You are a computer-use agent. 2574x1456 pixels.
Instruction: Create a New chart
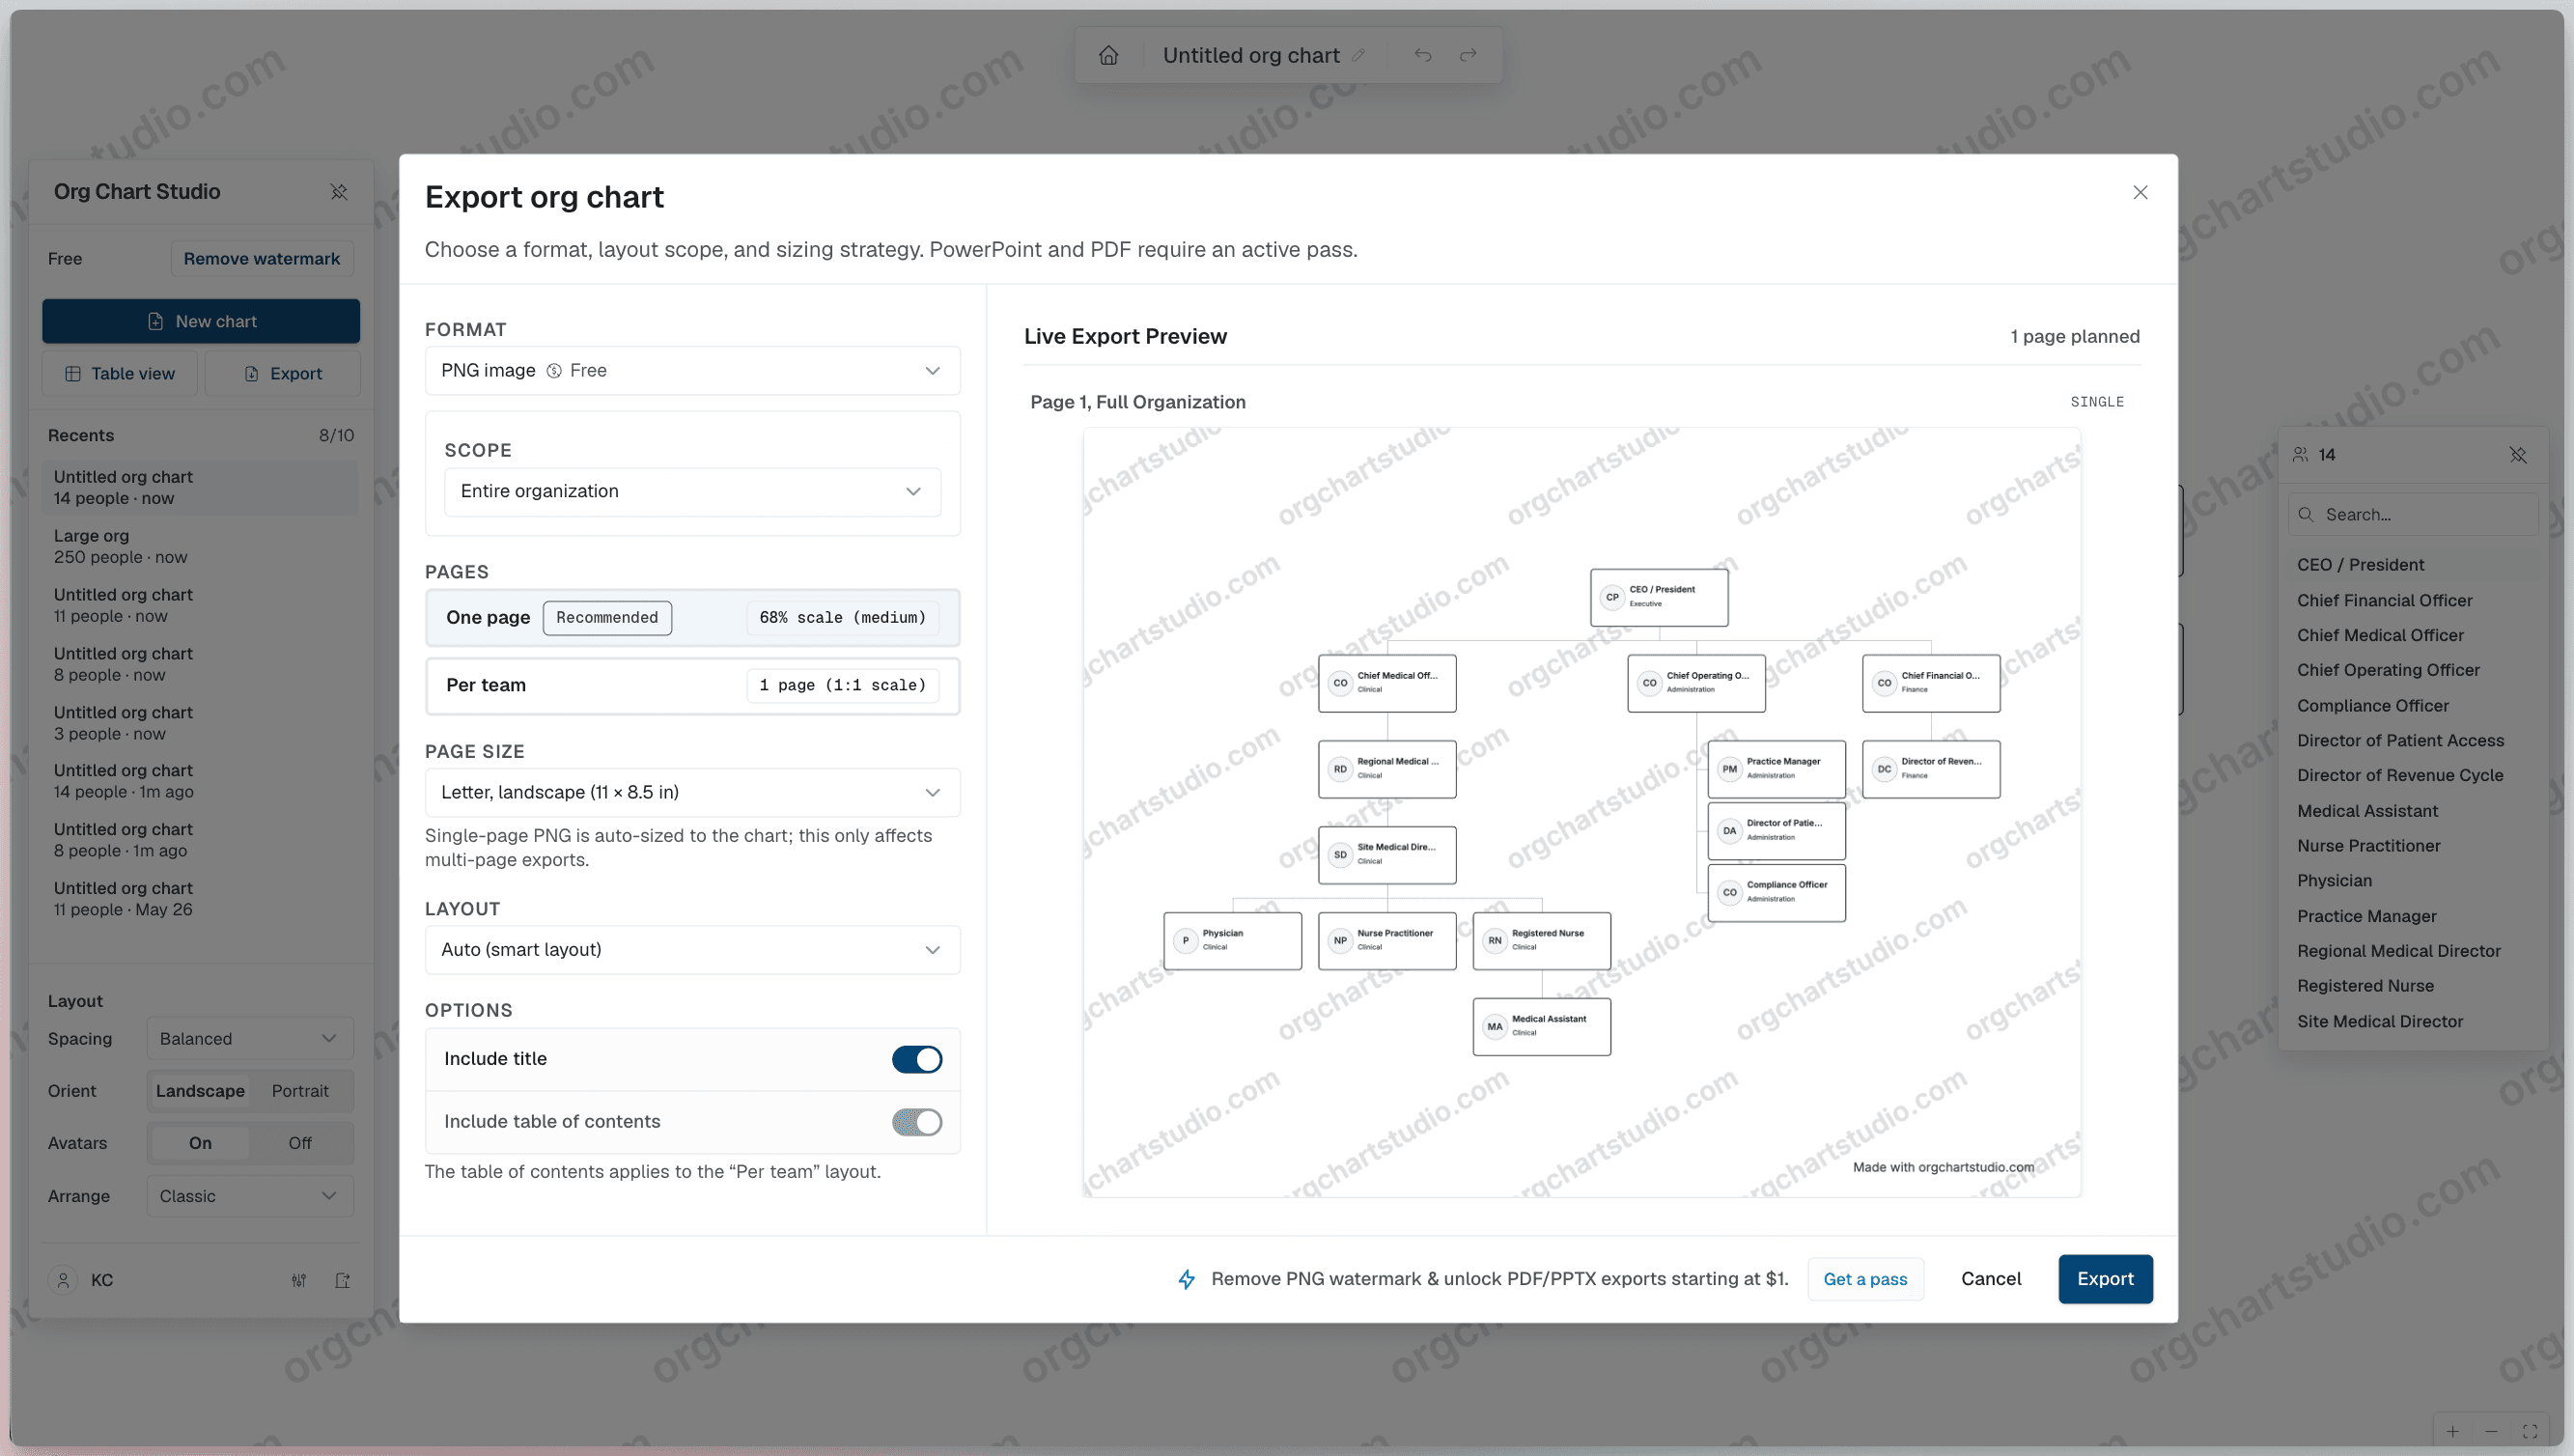201,322
